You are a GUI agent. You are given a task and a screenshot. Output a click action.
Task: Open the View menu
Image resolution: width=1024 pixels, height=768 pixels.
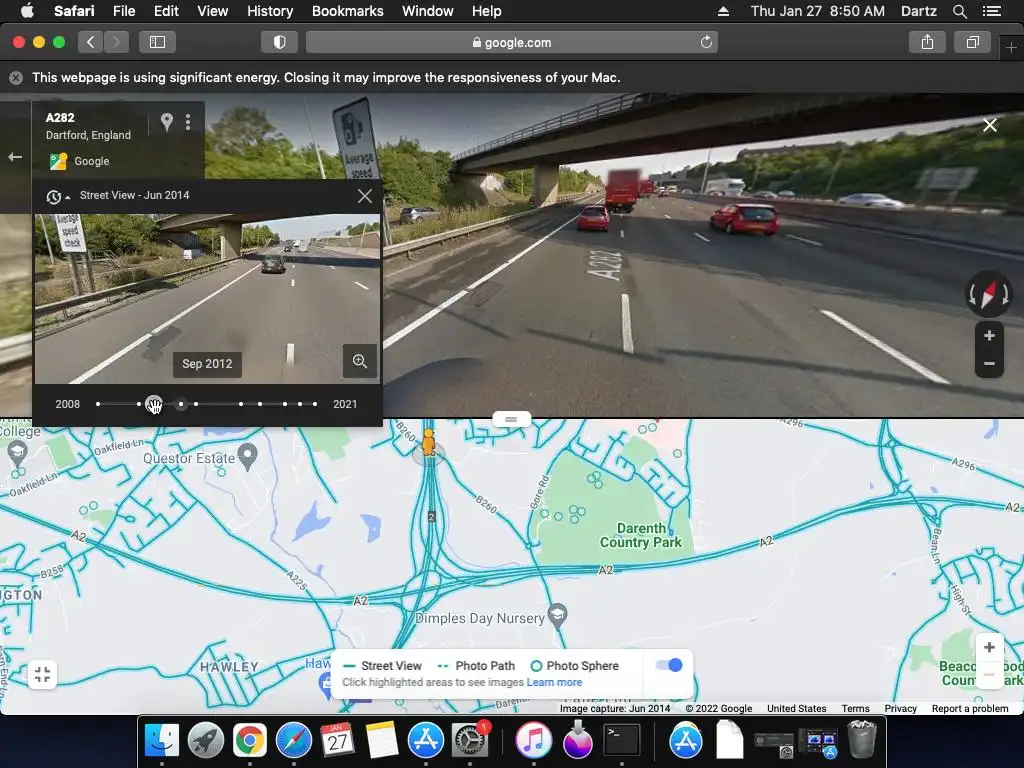(212, 11)
